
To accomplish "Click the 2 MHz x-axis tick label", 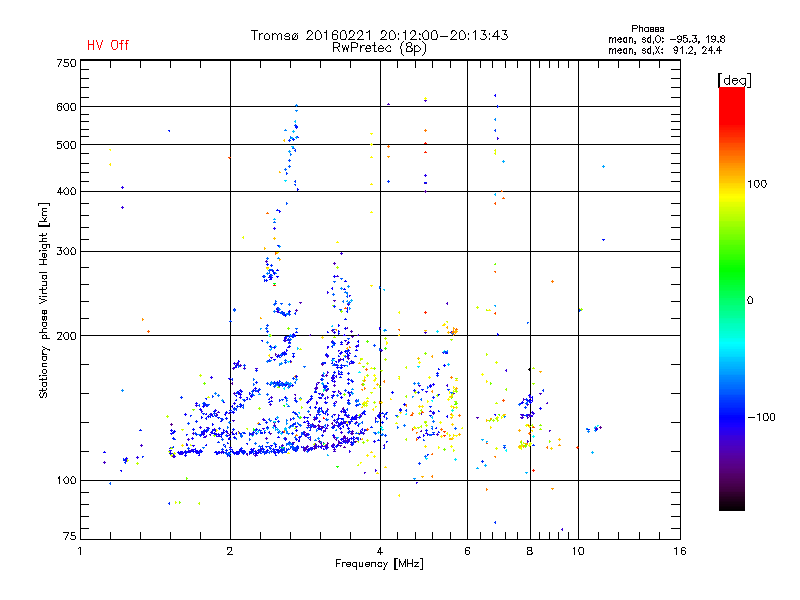I will 230,551.
